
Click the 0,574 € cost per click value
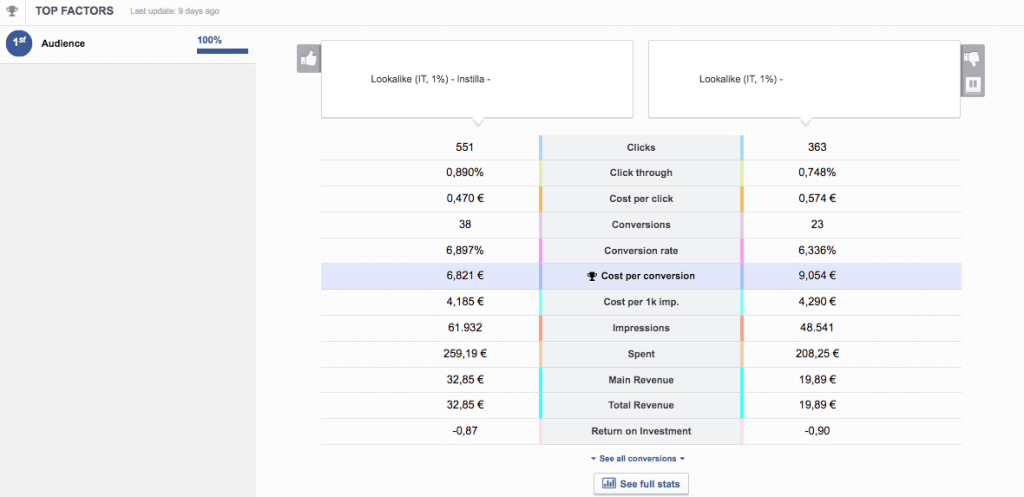816,199
